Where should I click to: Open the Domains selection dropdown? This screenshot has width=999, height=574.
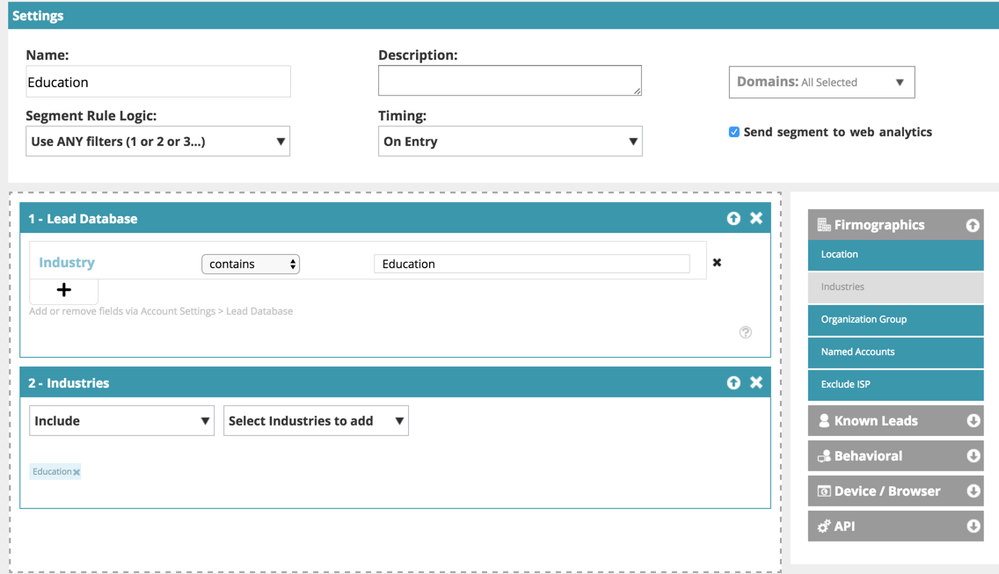821,82
